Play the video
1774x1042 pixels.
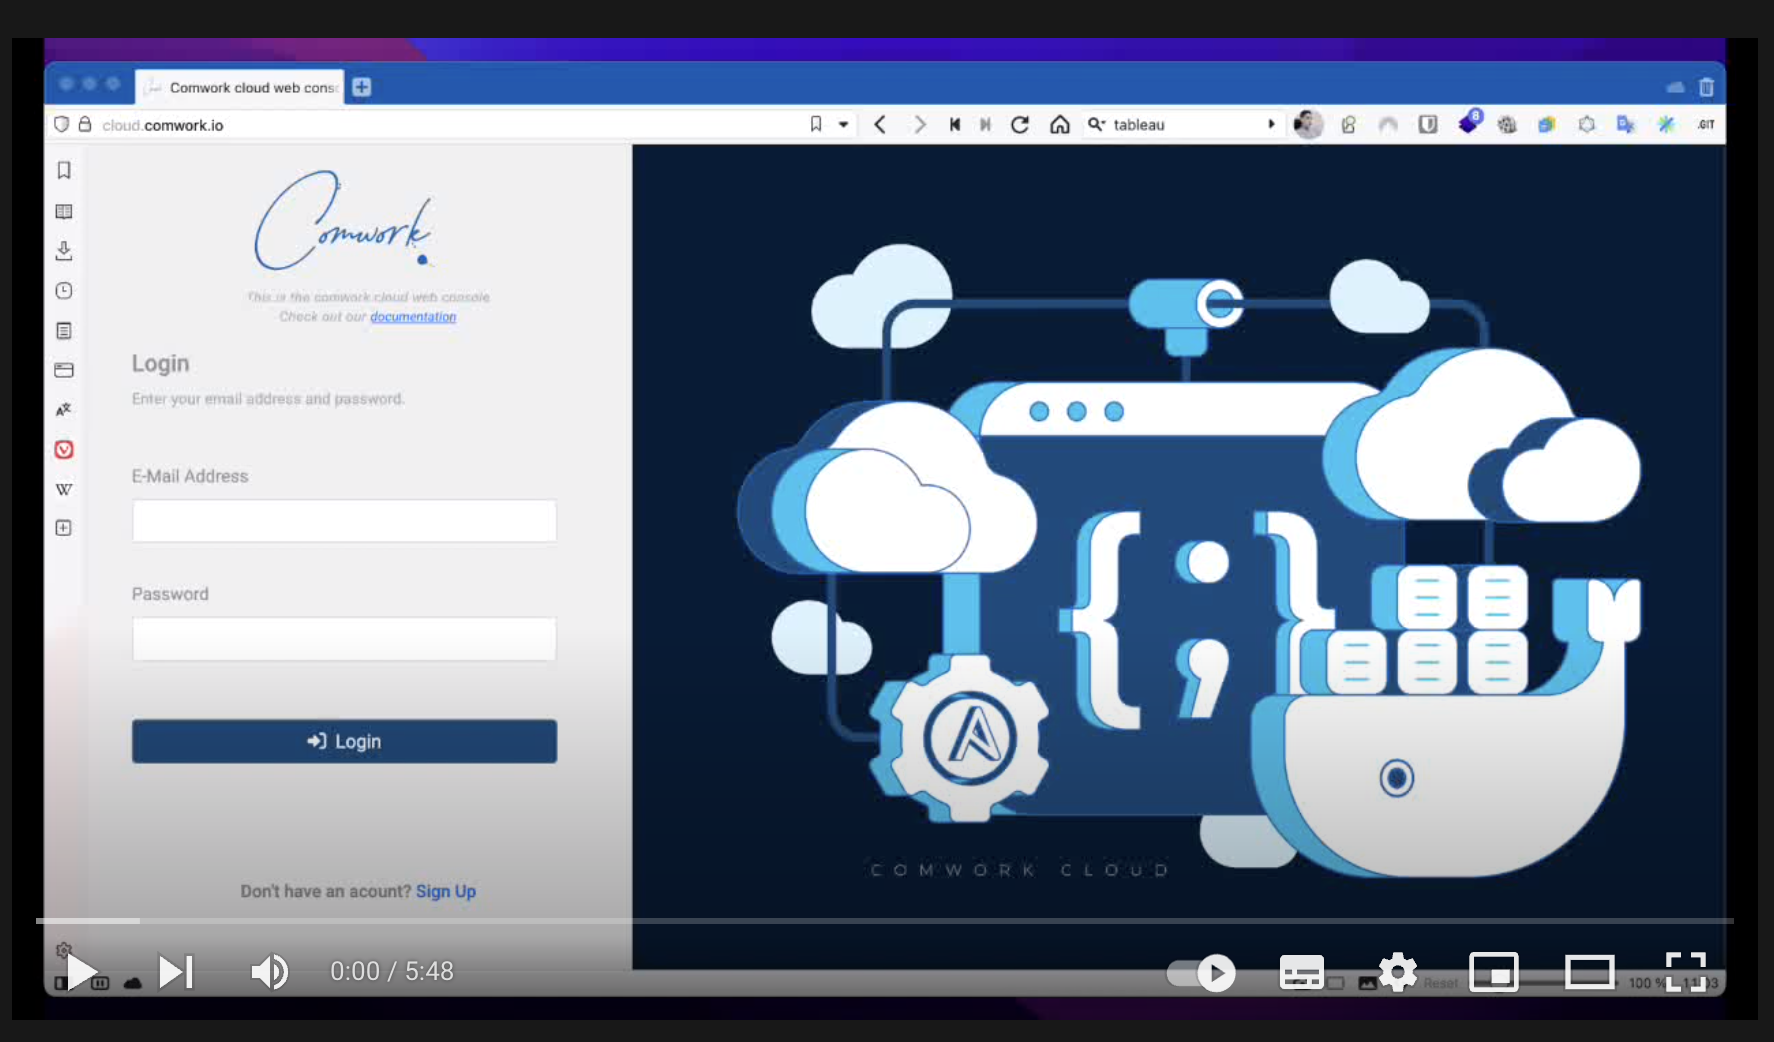point(82,971)
